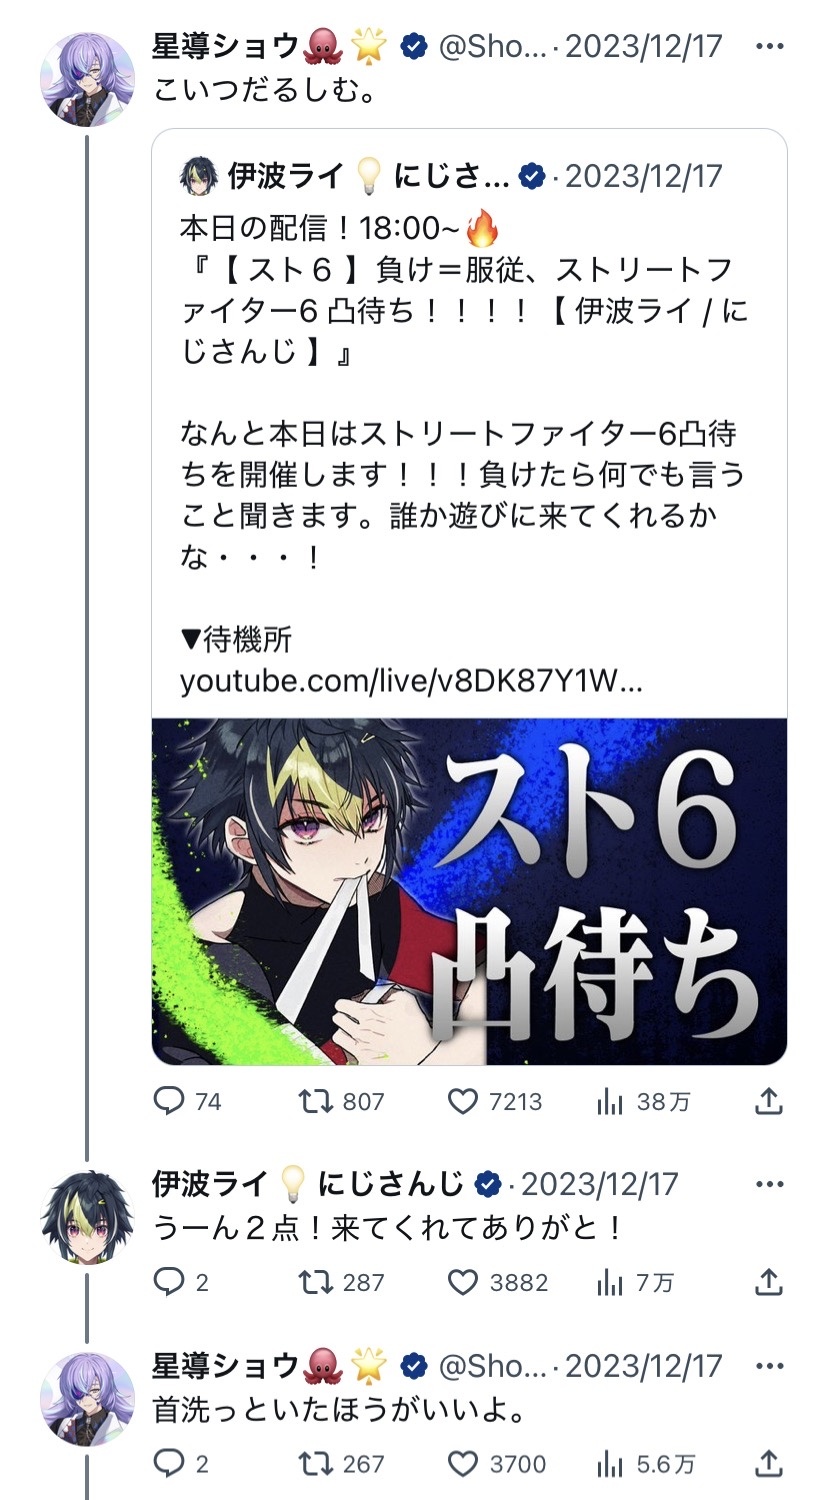Viewport: 828px width, 1500px height.
Task: Open more options on the last tweet
Action: point(769,1366)
